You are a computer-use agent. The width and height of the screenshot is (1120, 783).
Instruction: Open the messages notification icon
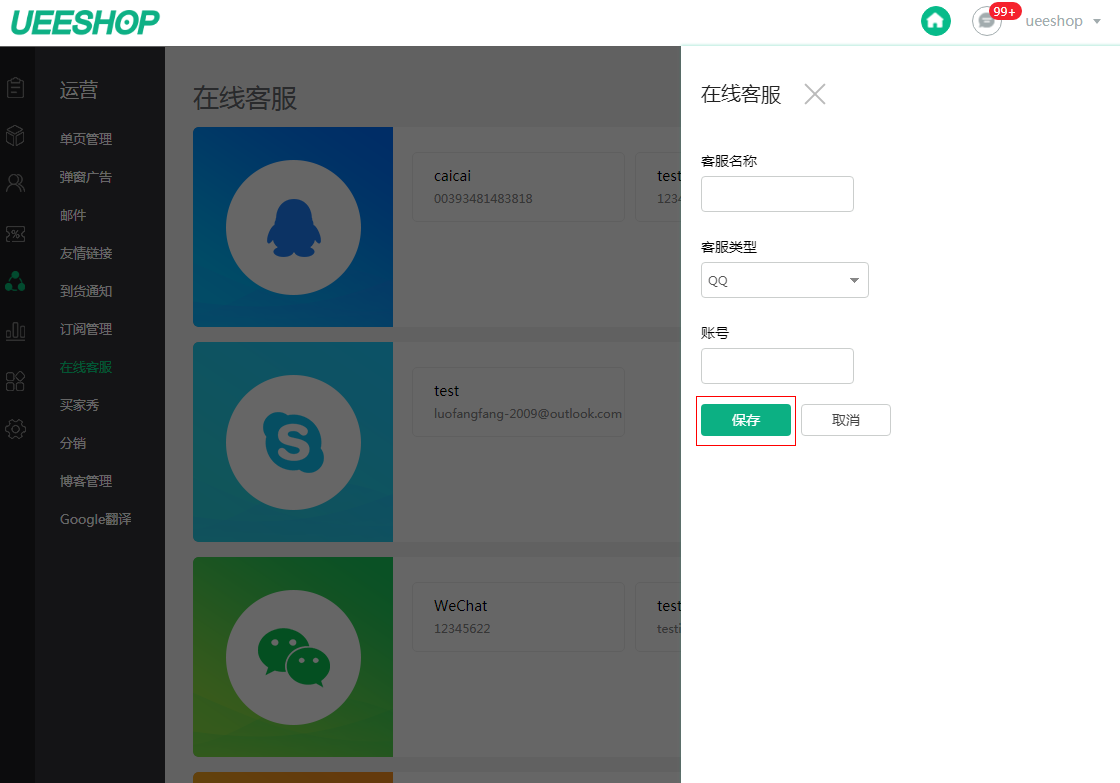coord(986,21)
